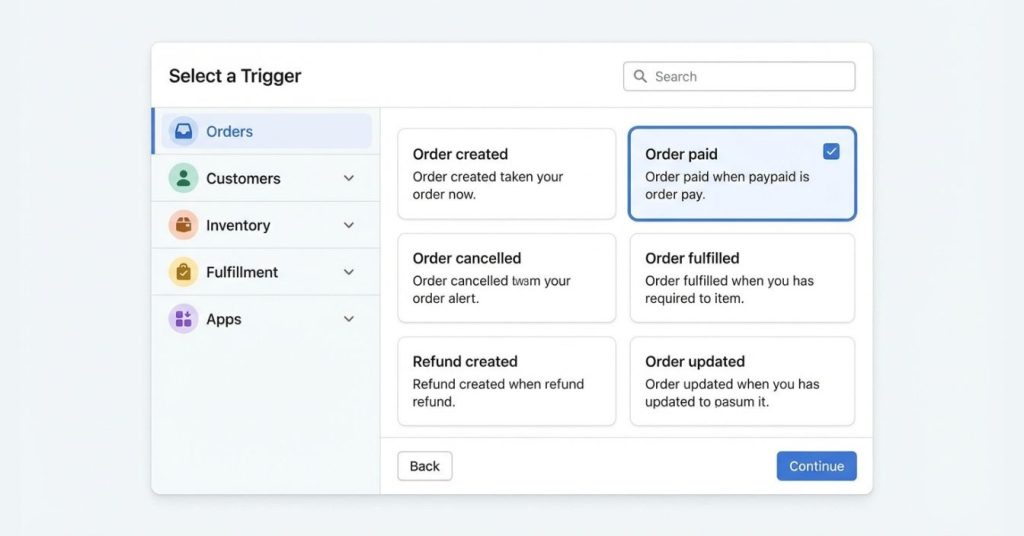Click the Inventory box icon

183,225
